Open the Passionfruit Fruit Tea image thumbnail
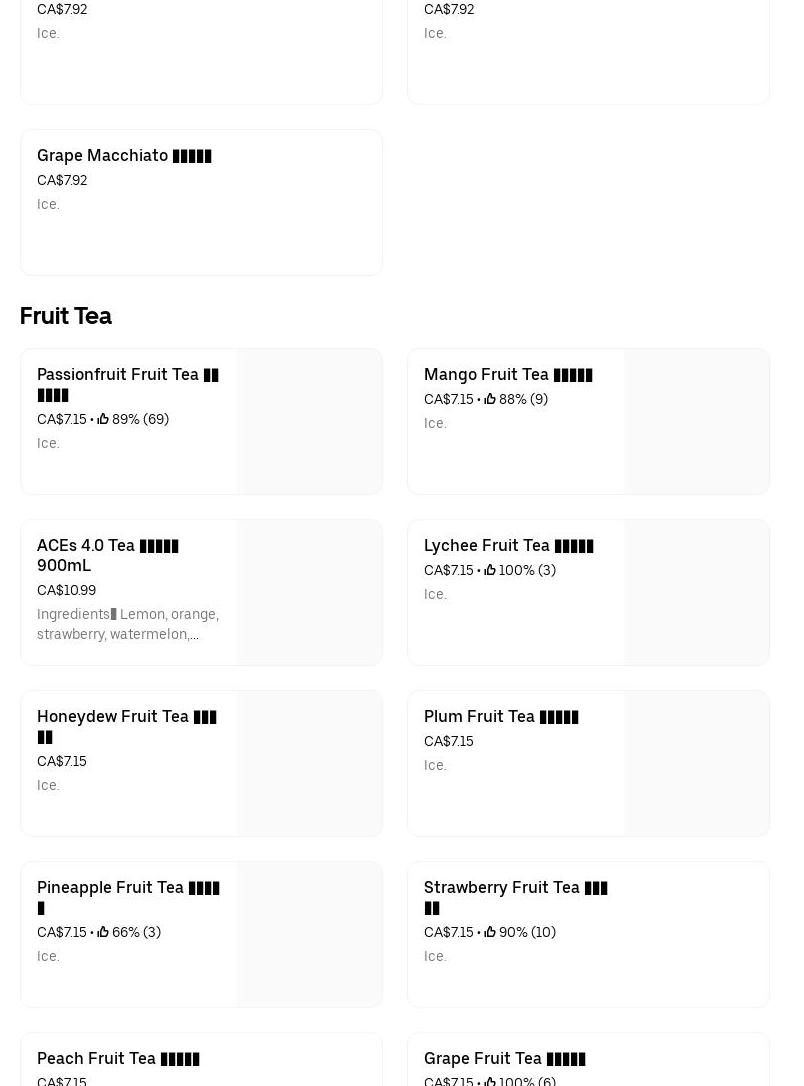The image size is (804, 1086). point(309,421)
